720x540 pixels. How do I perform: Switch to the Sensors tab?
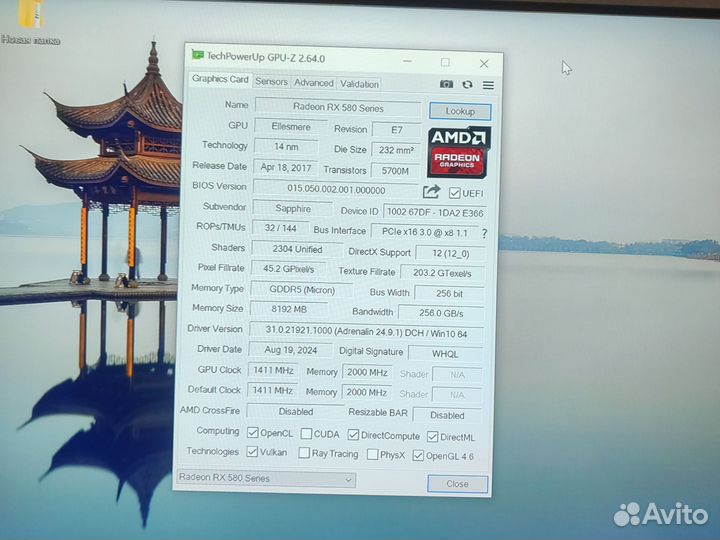coord(271,81)
